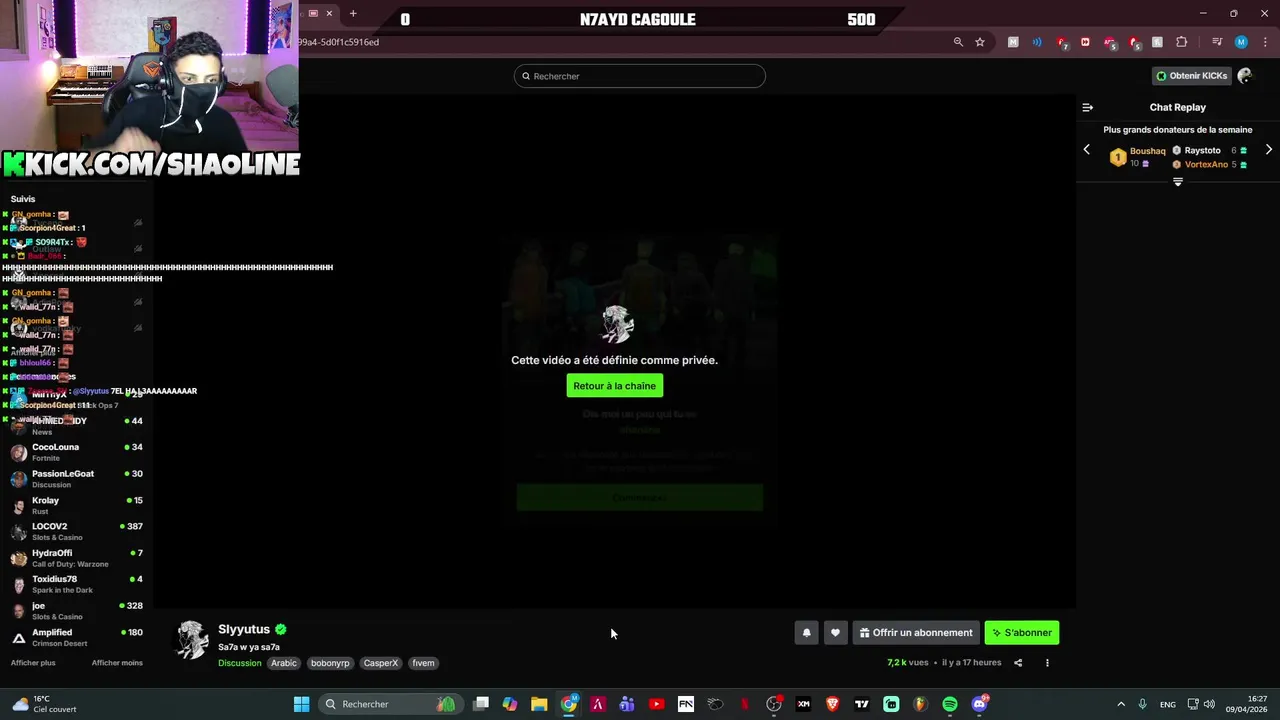Open FL Studio from the taskbar
The height and width of the screenshot is (720, 1280).
click(x=920, y=704)
